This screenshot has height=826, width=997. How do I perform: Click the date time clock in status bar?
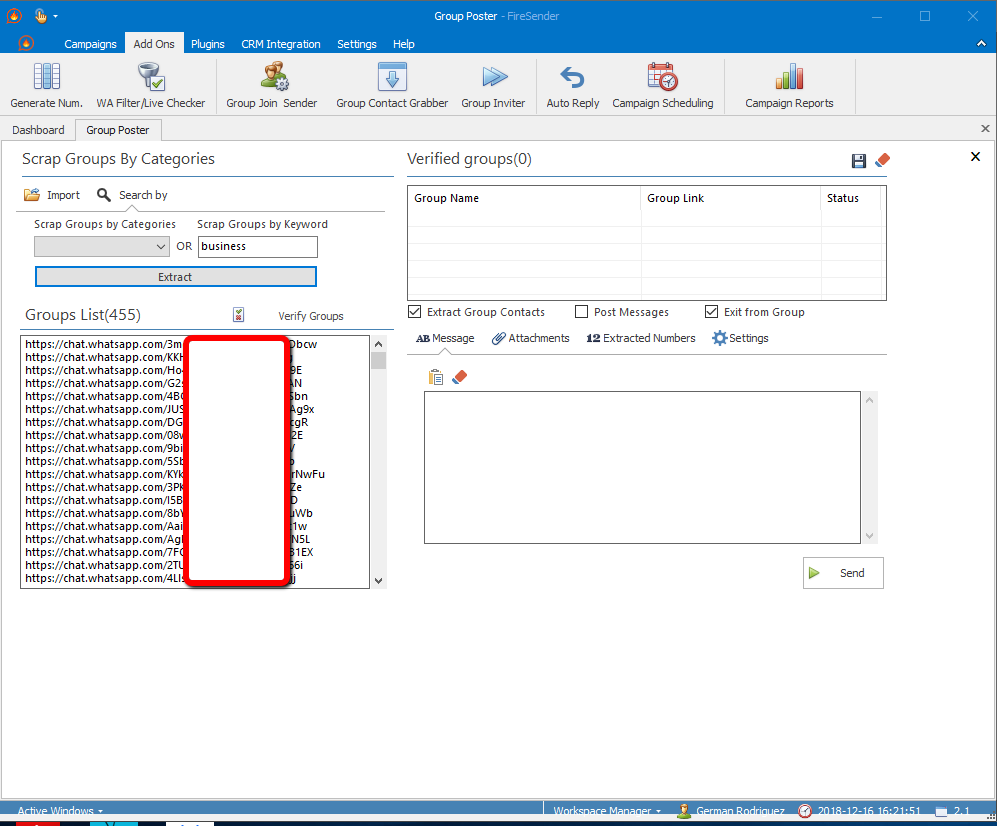(860, 811)
